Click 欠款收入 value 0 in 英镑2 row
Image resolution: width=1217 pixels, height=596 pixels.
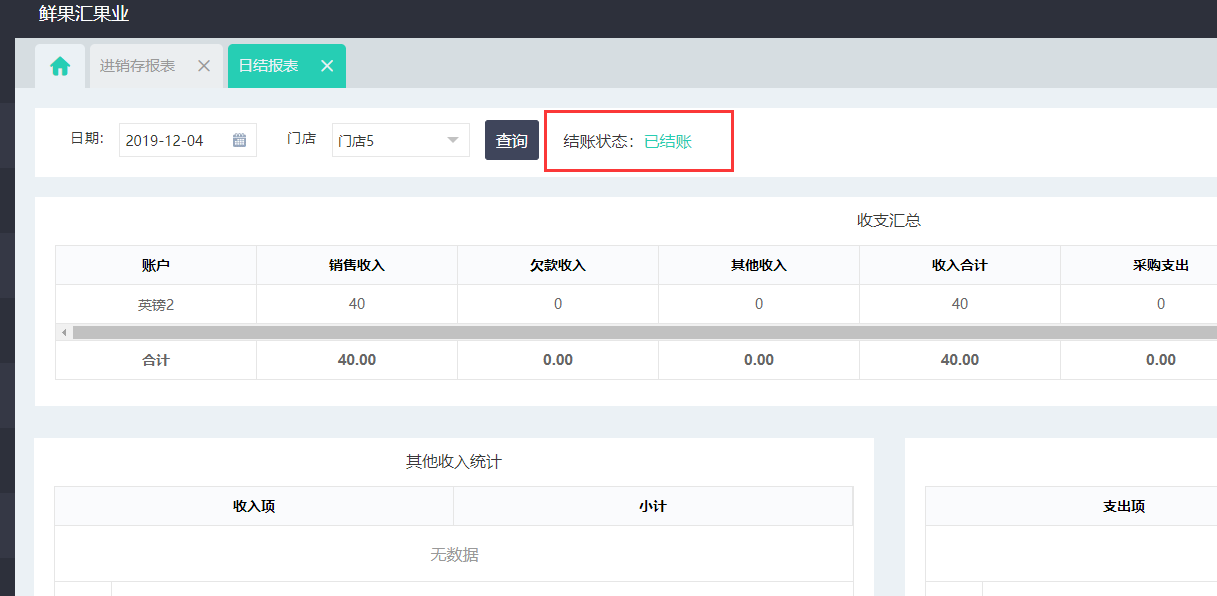[x=558, y=304]
